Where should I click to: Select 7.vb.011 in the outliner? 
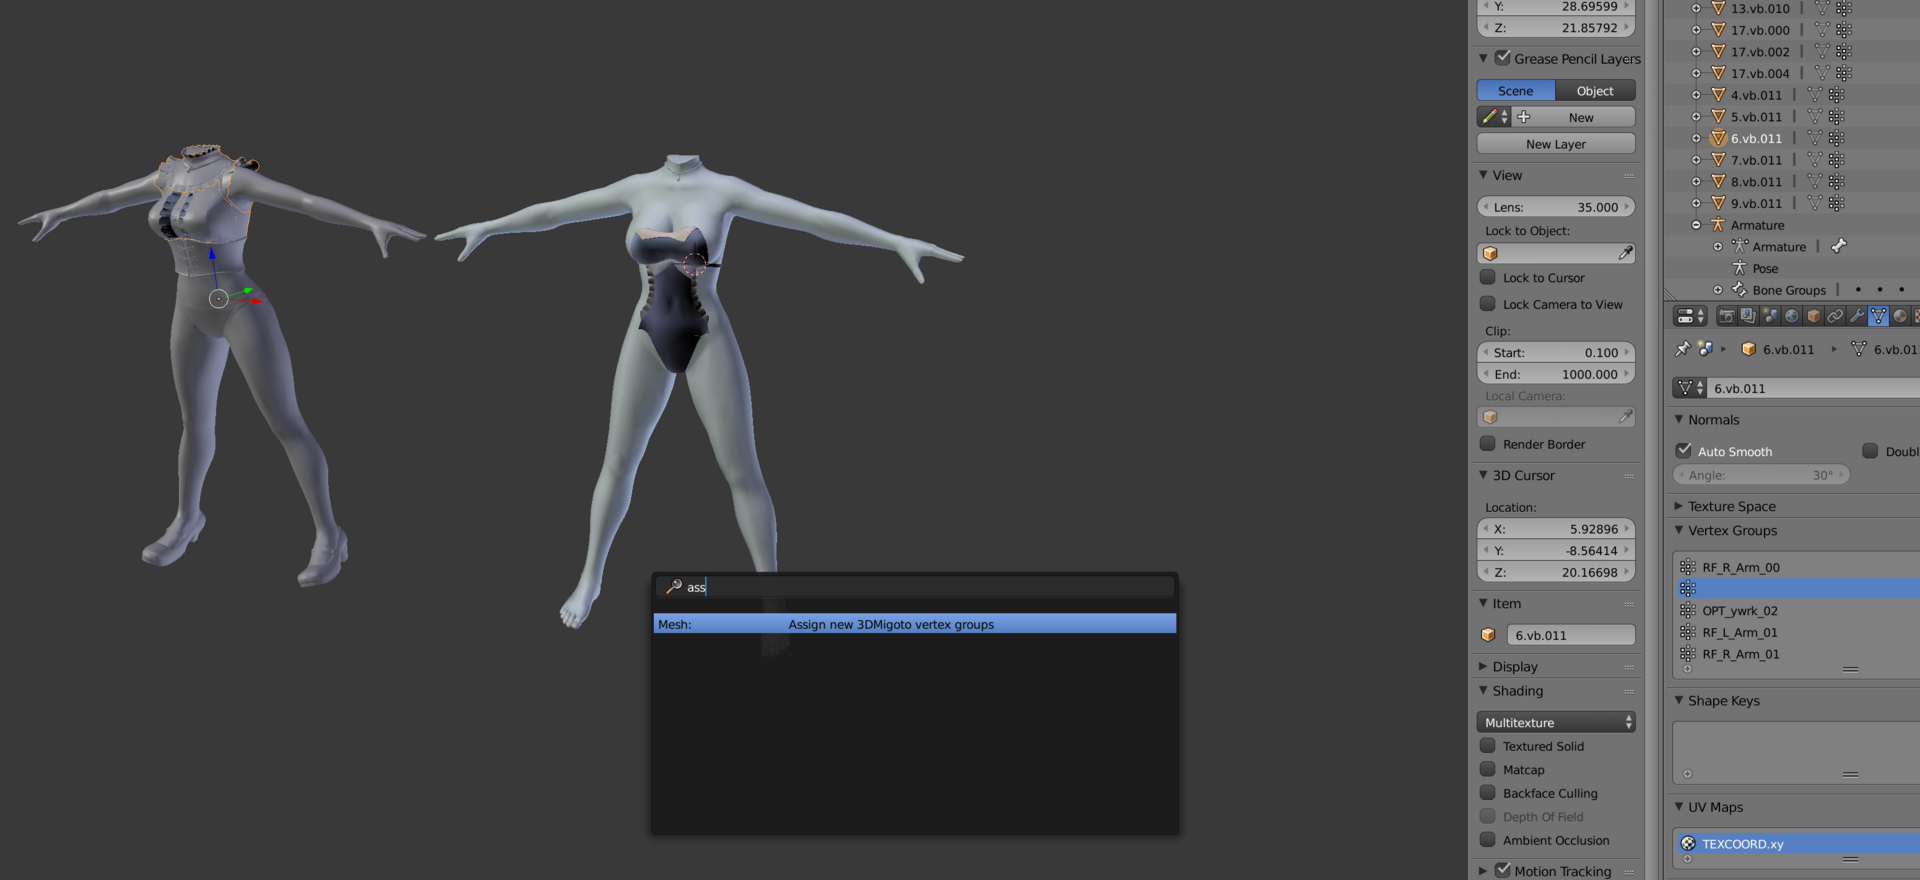pos(1756,160)
